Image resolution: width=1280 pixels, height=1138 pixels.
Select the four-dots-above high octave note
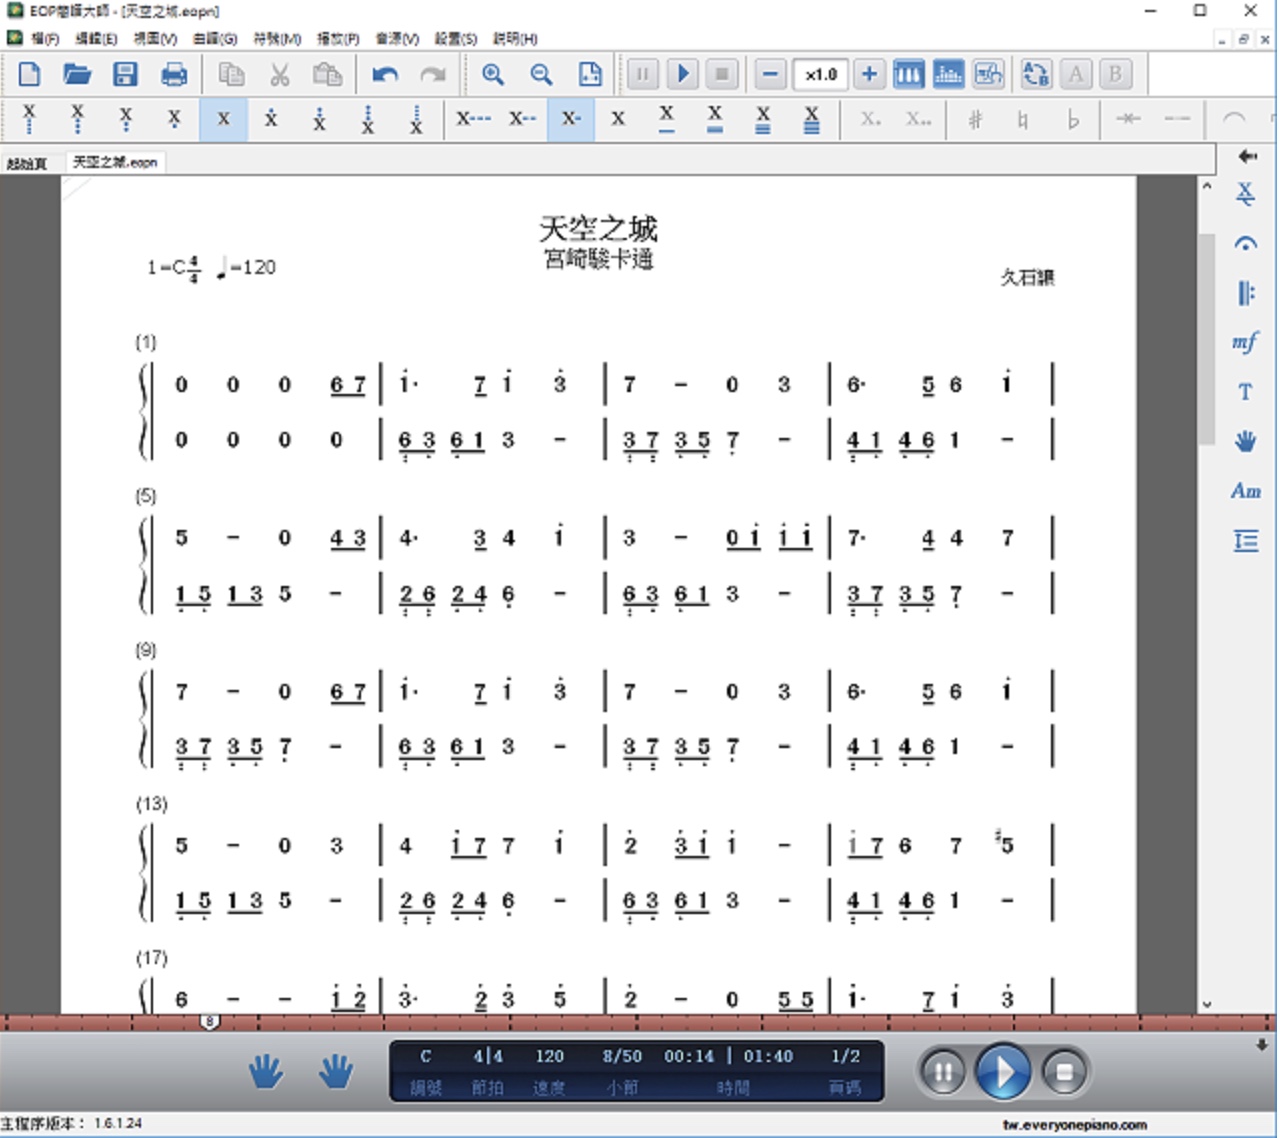coord(416,119)
